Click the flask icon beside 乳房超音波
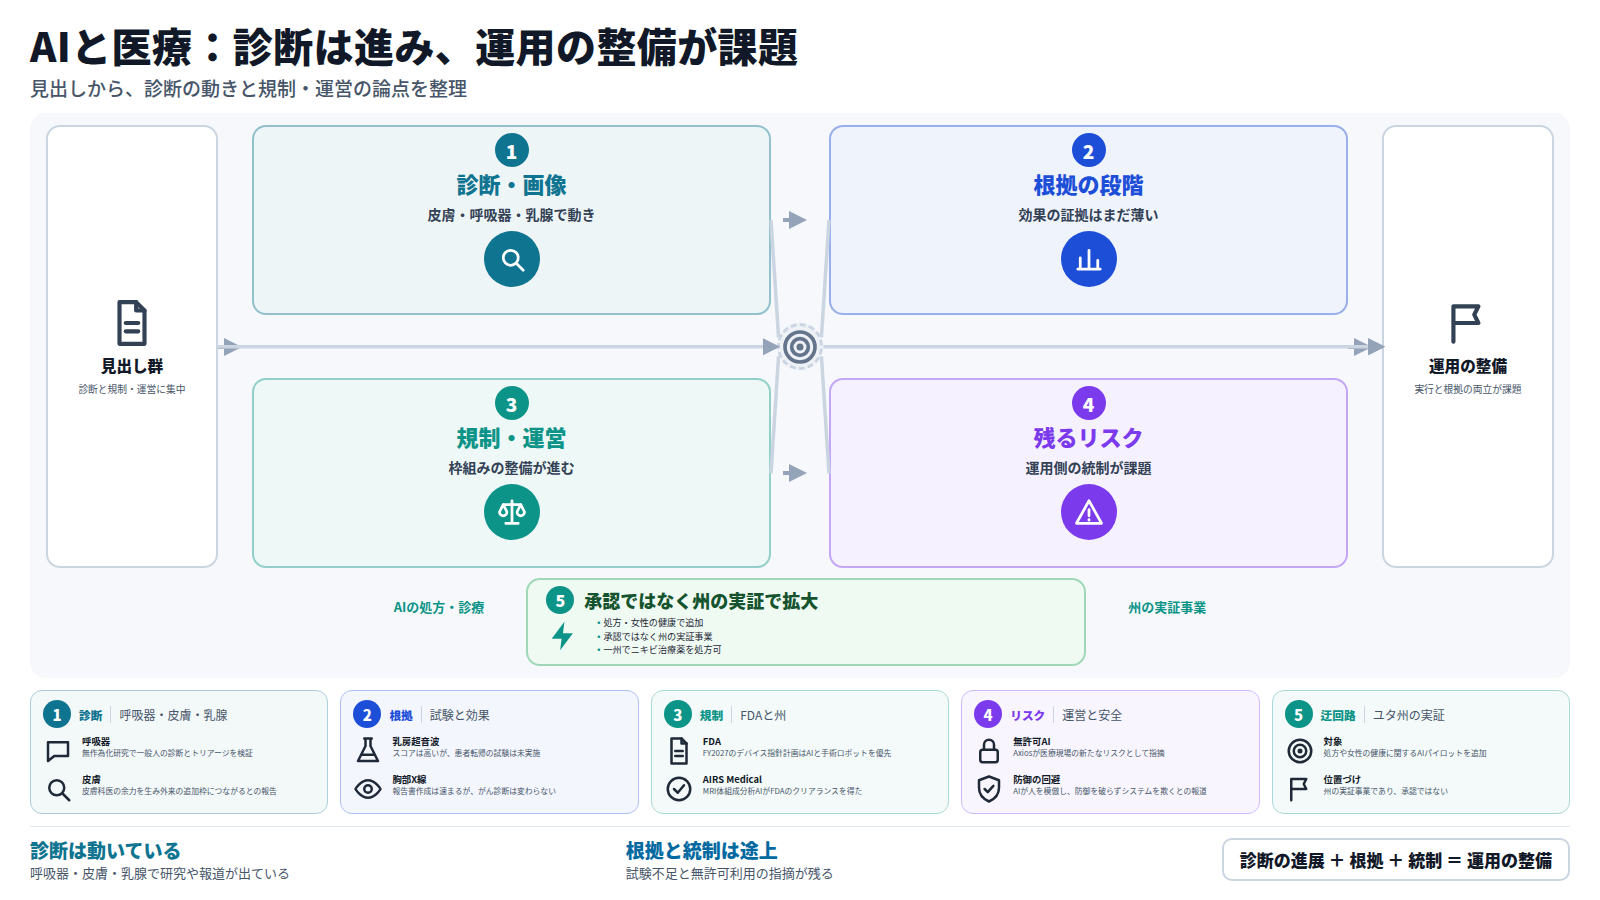The image size is (1600, 900). [368, 750]
